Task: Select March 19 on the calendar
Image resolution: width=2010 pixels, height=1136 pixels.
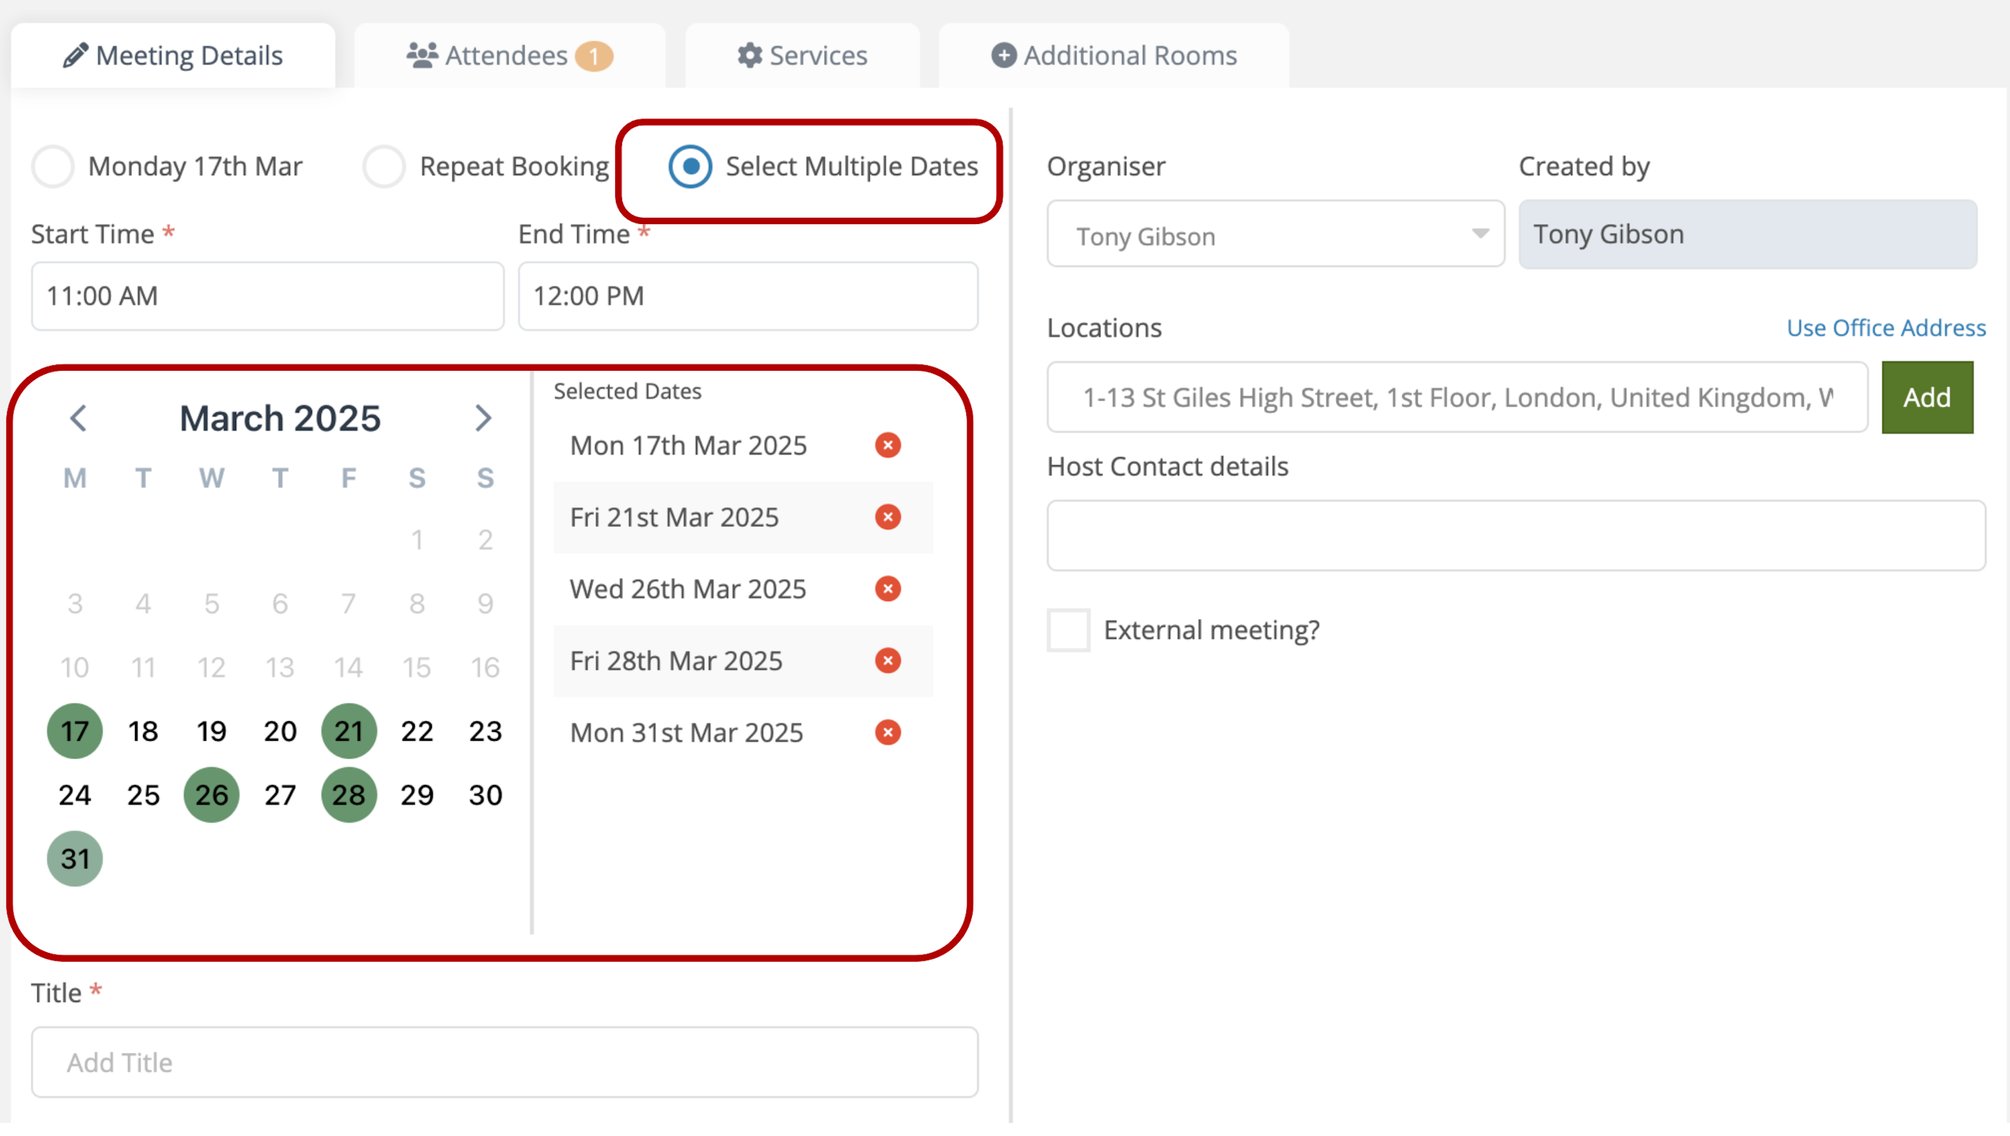Action: (x=212, y=731)
